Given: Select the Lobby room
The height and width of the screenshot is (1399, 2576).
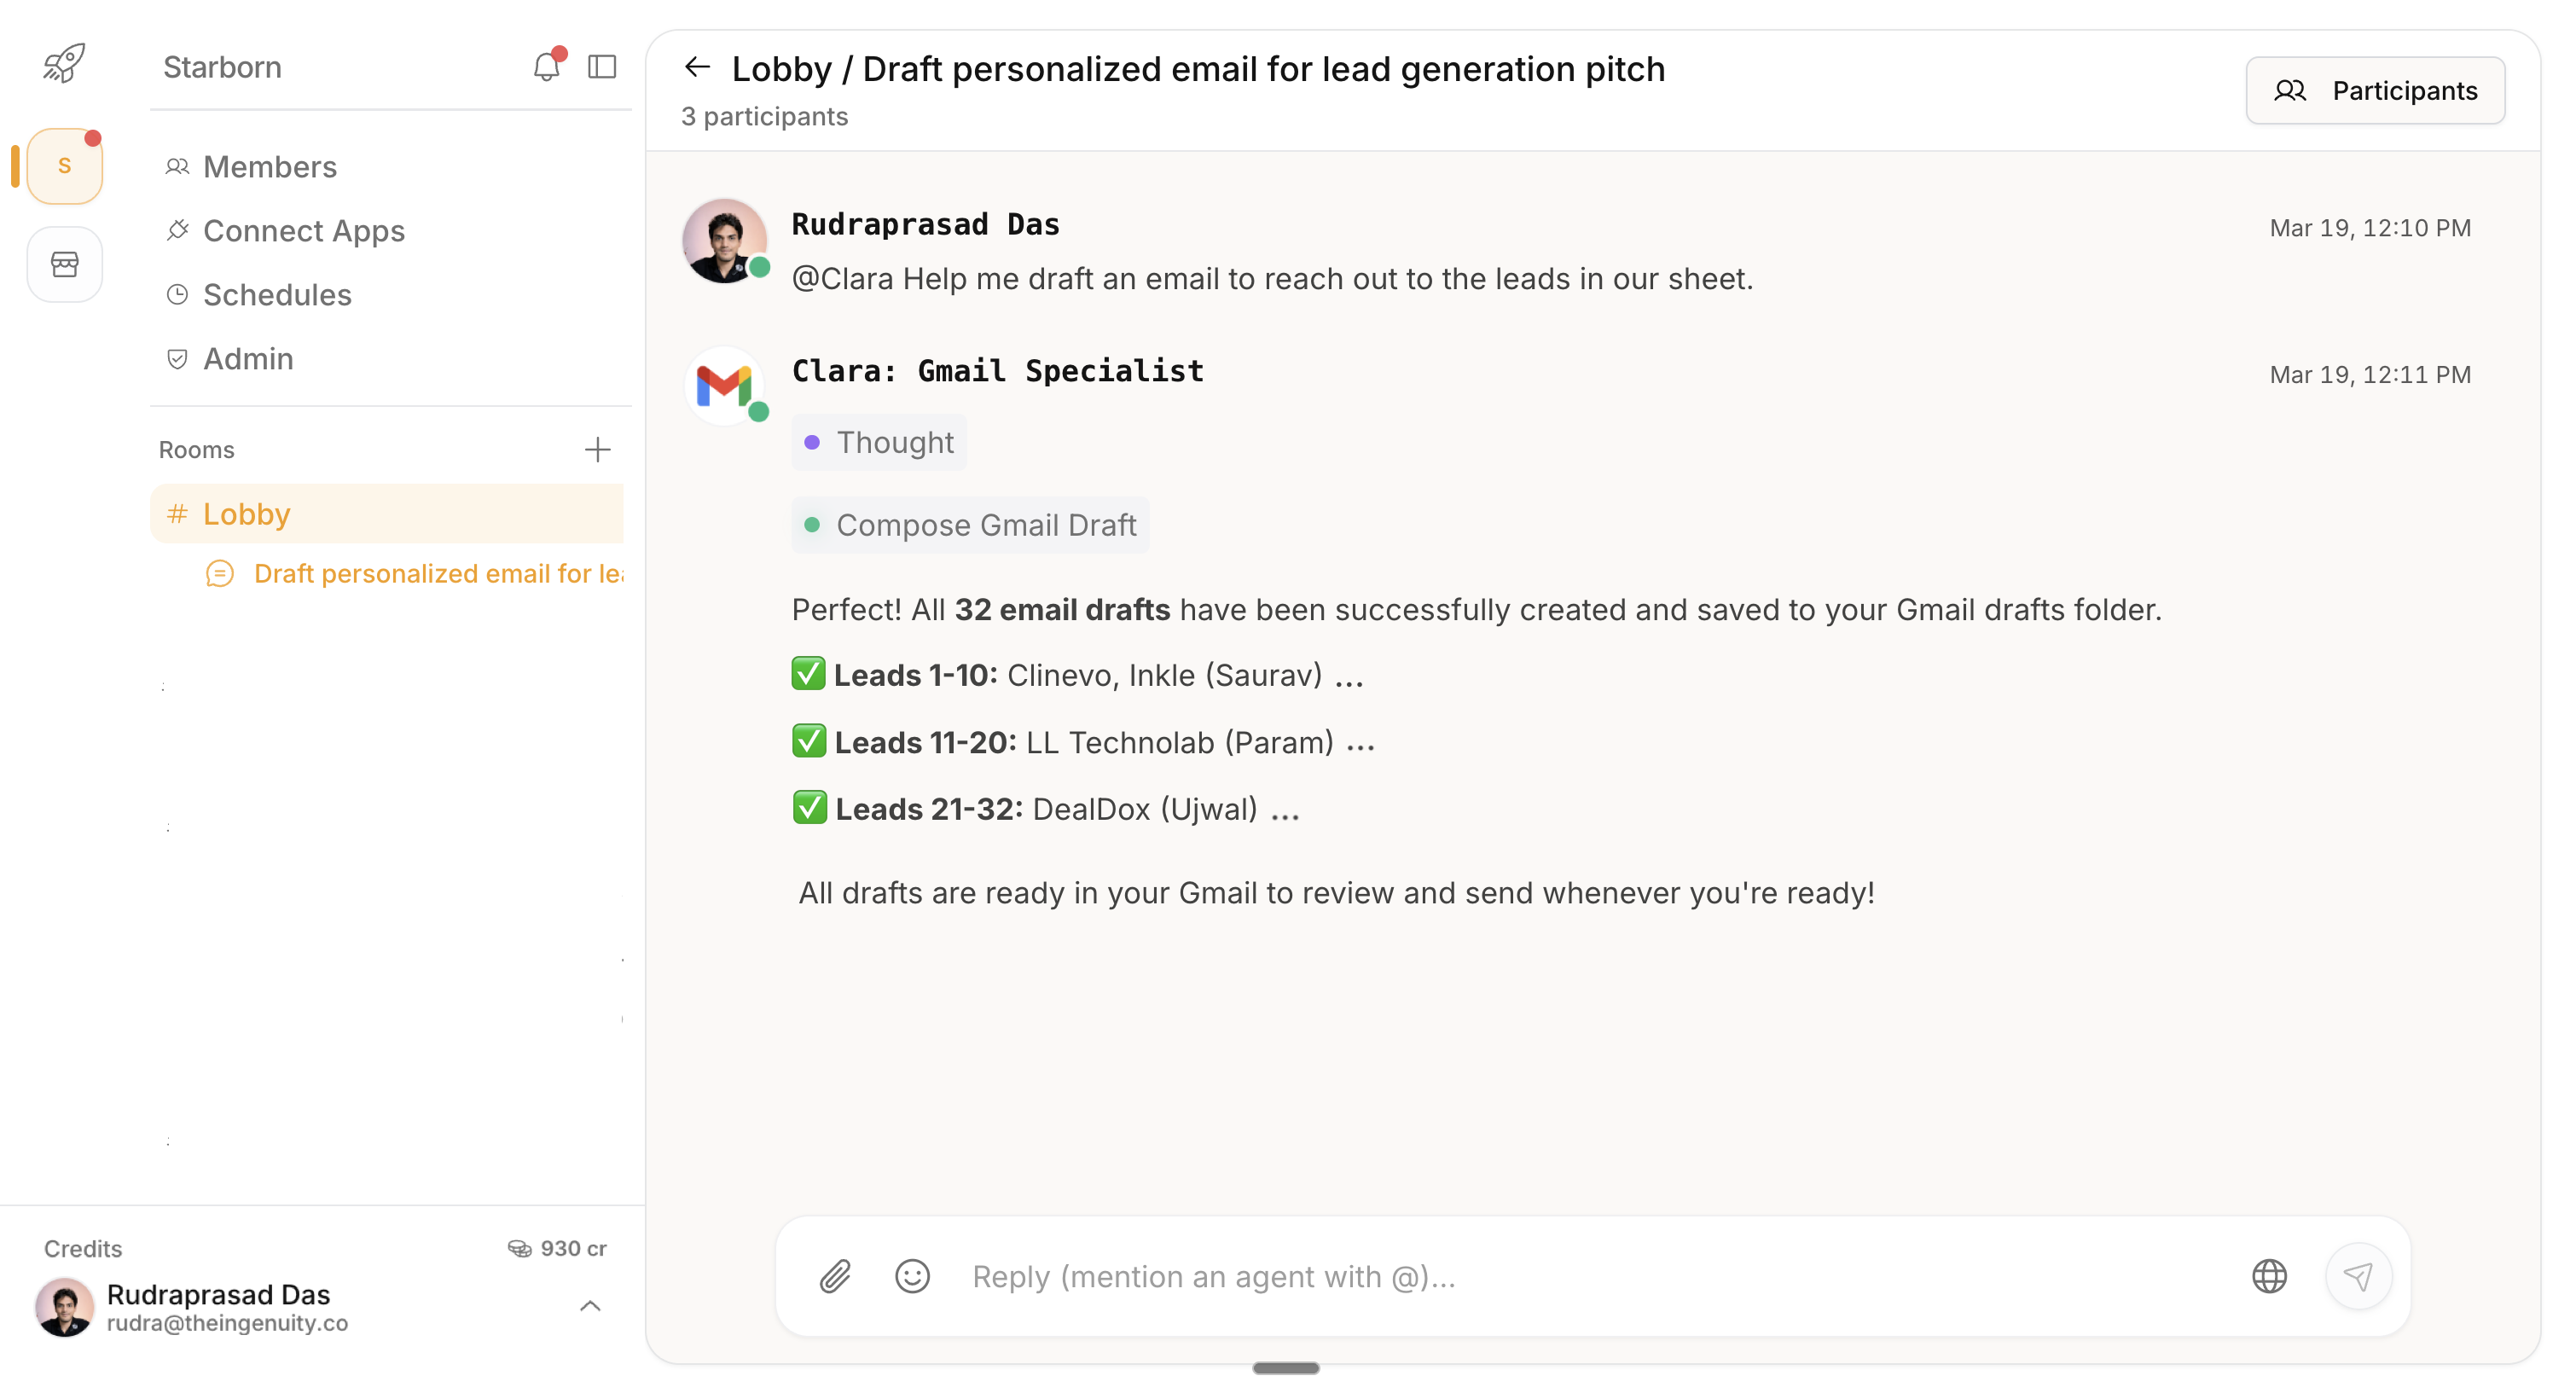Looking at the screenshot, I should click(246, 513).
